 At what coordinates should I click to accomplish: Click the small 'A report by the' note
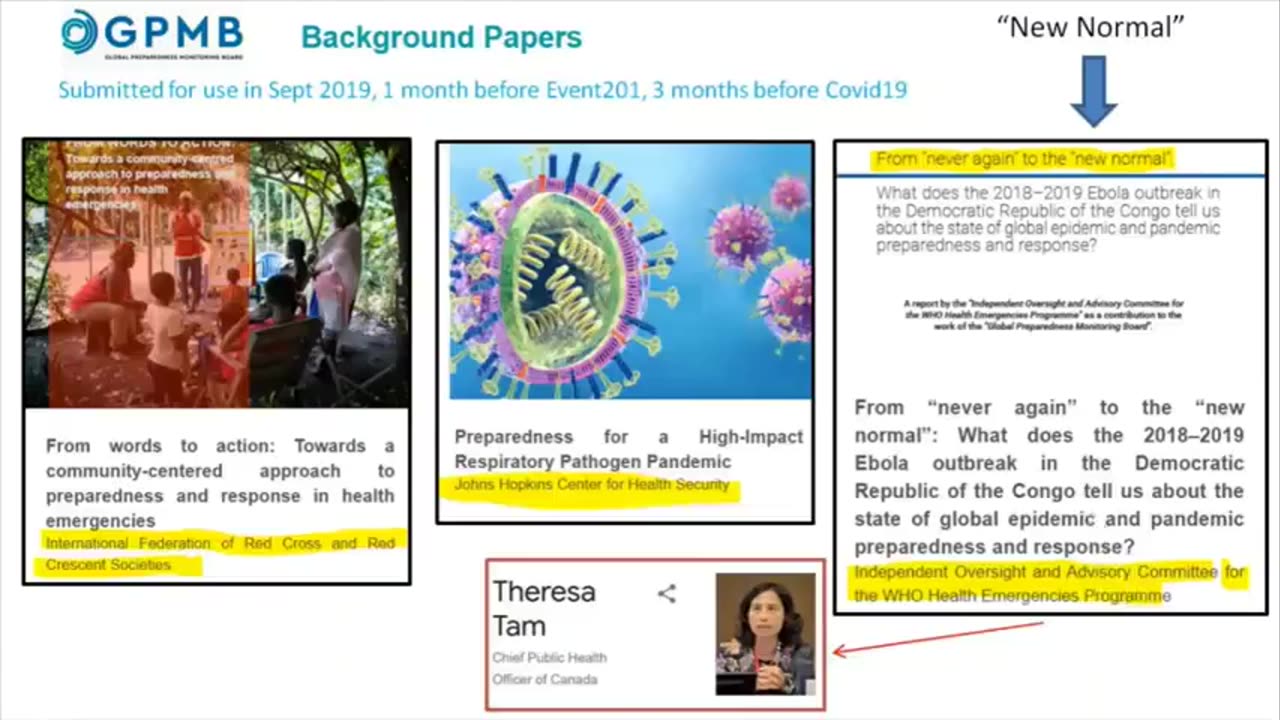[1043, 315]
